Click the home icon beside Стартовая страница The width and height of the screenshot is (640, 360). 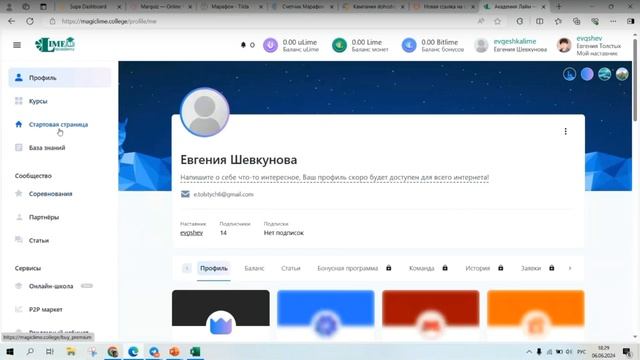pyautogui.click(x=18, y=124)
